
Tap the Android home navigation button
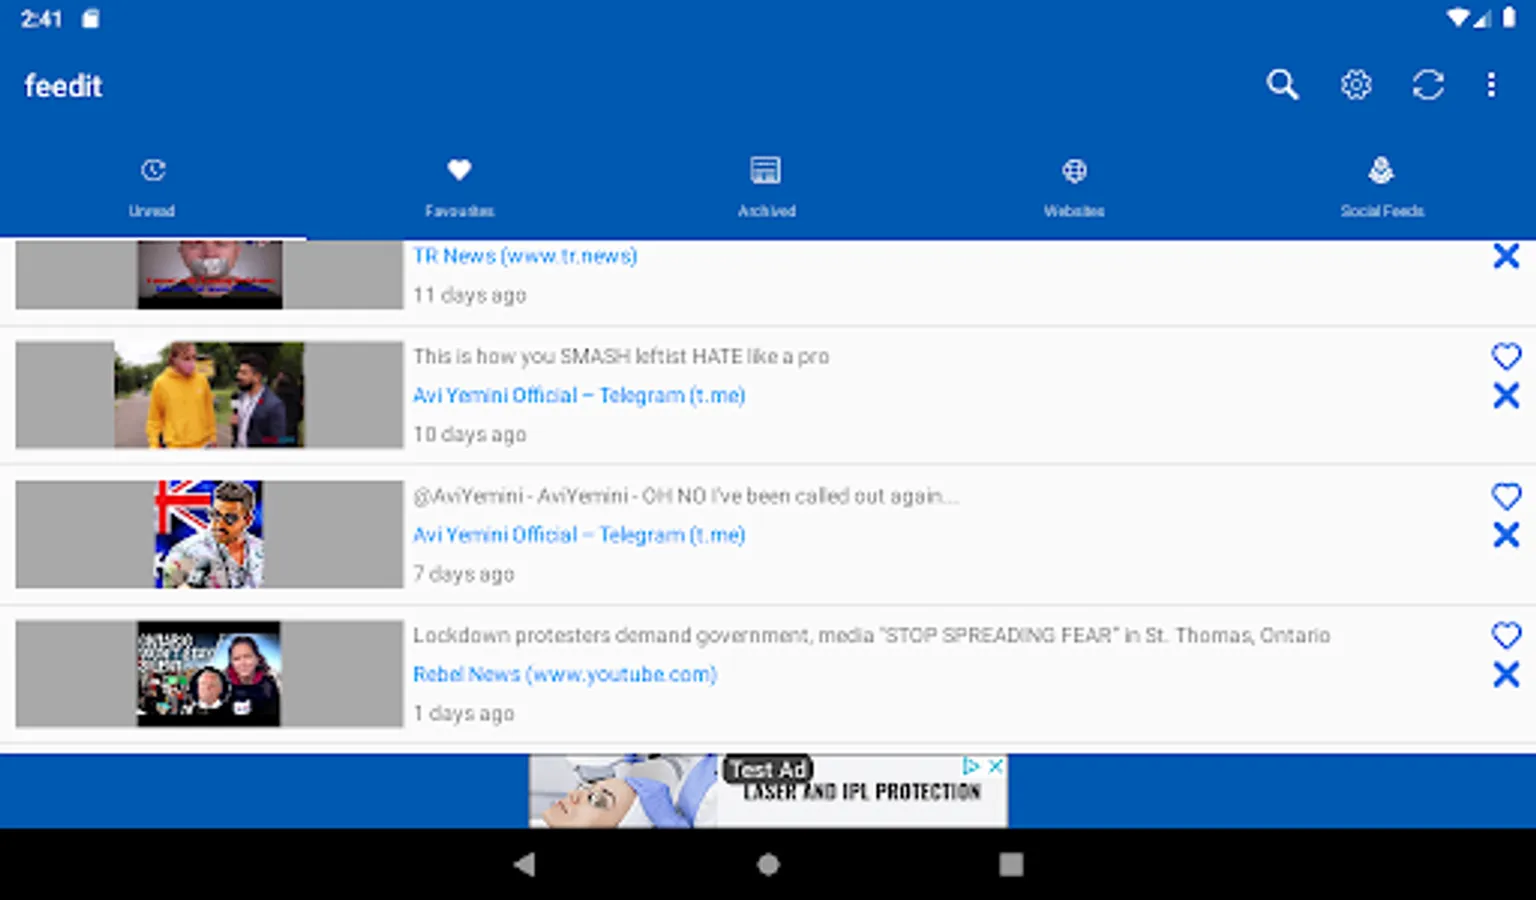click(768, 864)
